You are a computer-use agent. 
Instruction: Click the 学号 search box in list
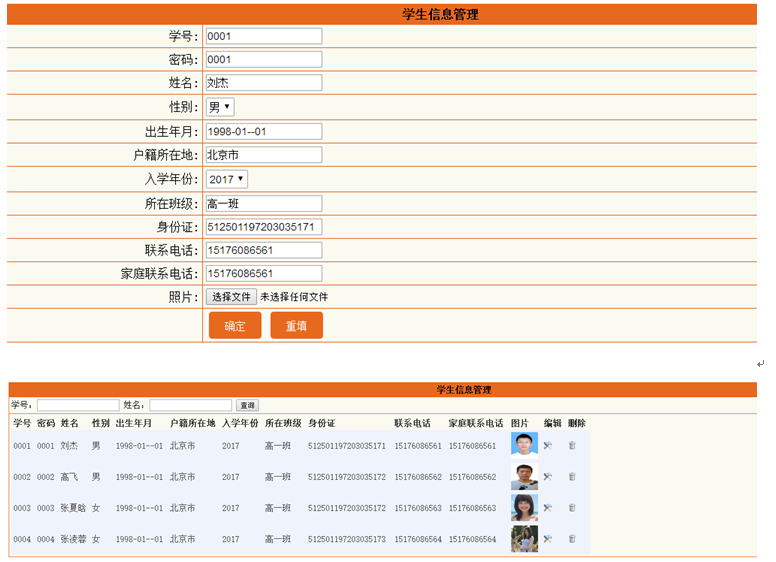(78, 405)
